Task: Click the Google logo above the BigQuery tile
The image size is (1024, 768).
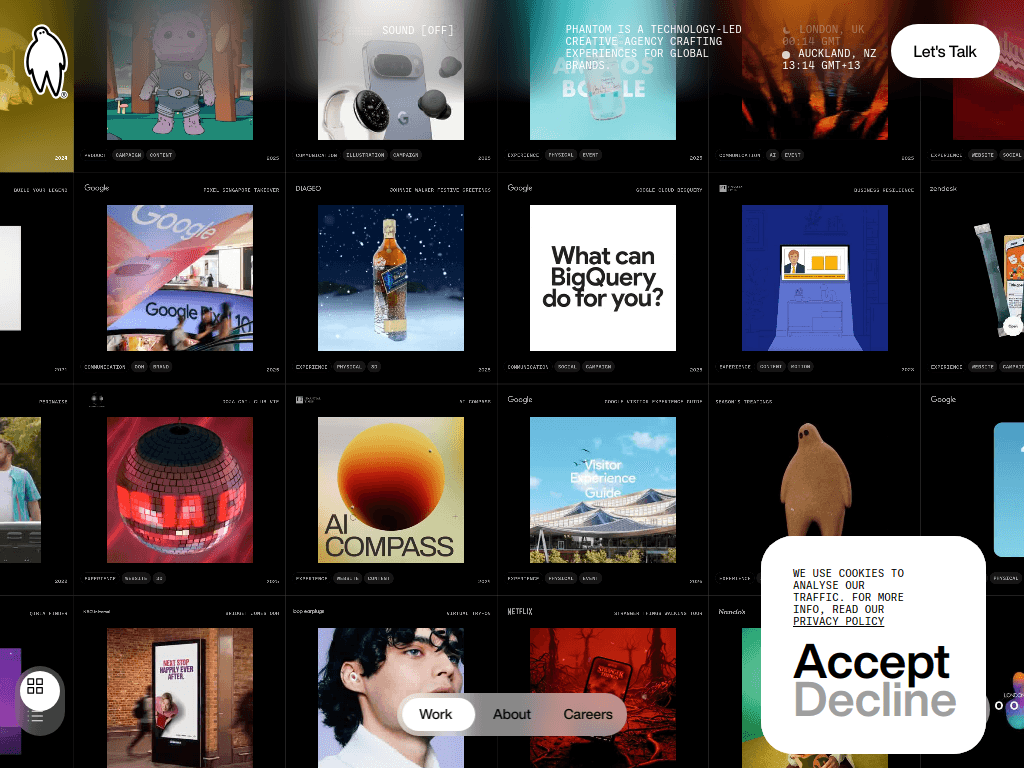Action: [520, 188]
